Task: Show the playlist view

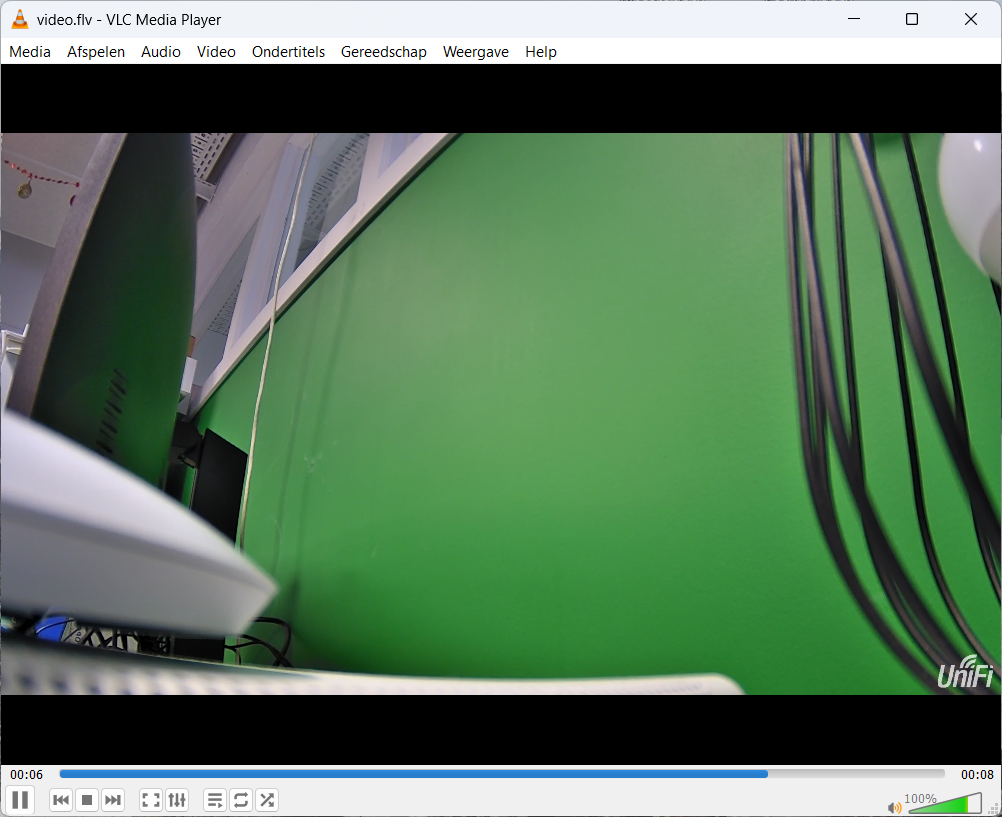Action: tap(215, 800)
